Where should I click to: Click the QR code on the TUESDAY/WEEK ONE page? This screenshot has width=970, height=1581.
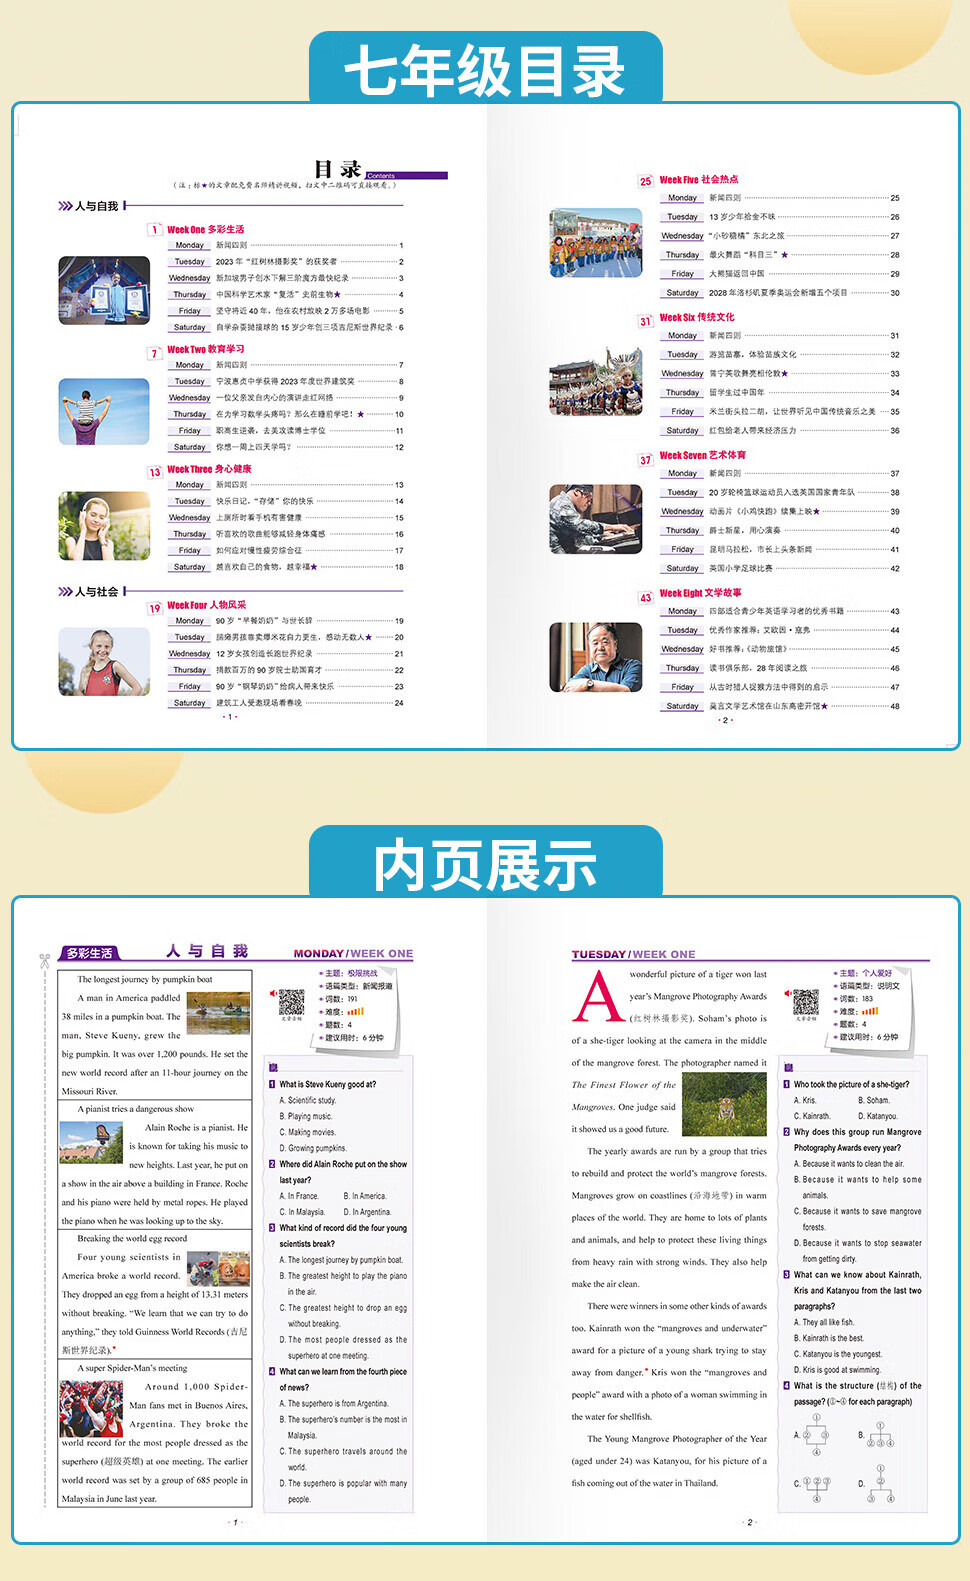coord(806,1002)
